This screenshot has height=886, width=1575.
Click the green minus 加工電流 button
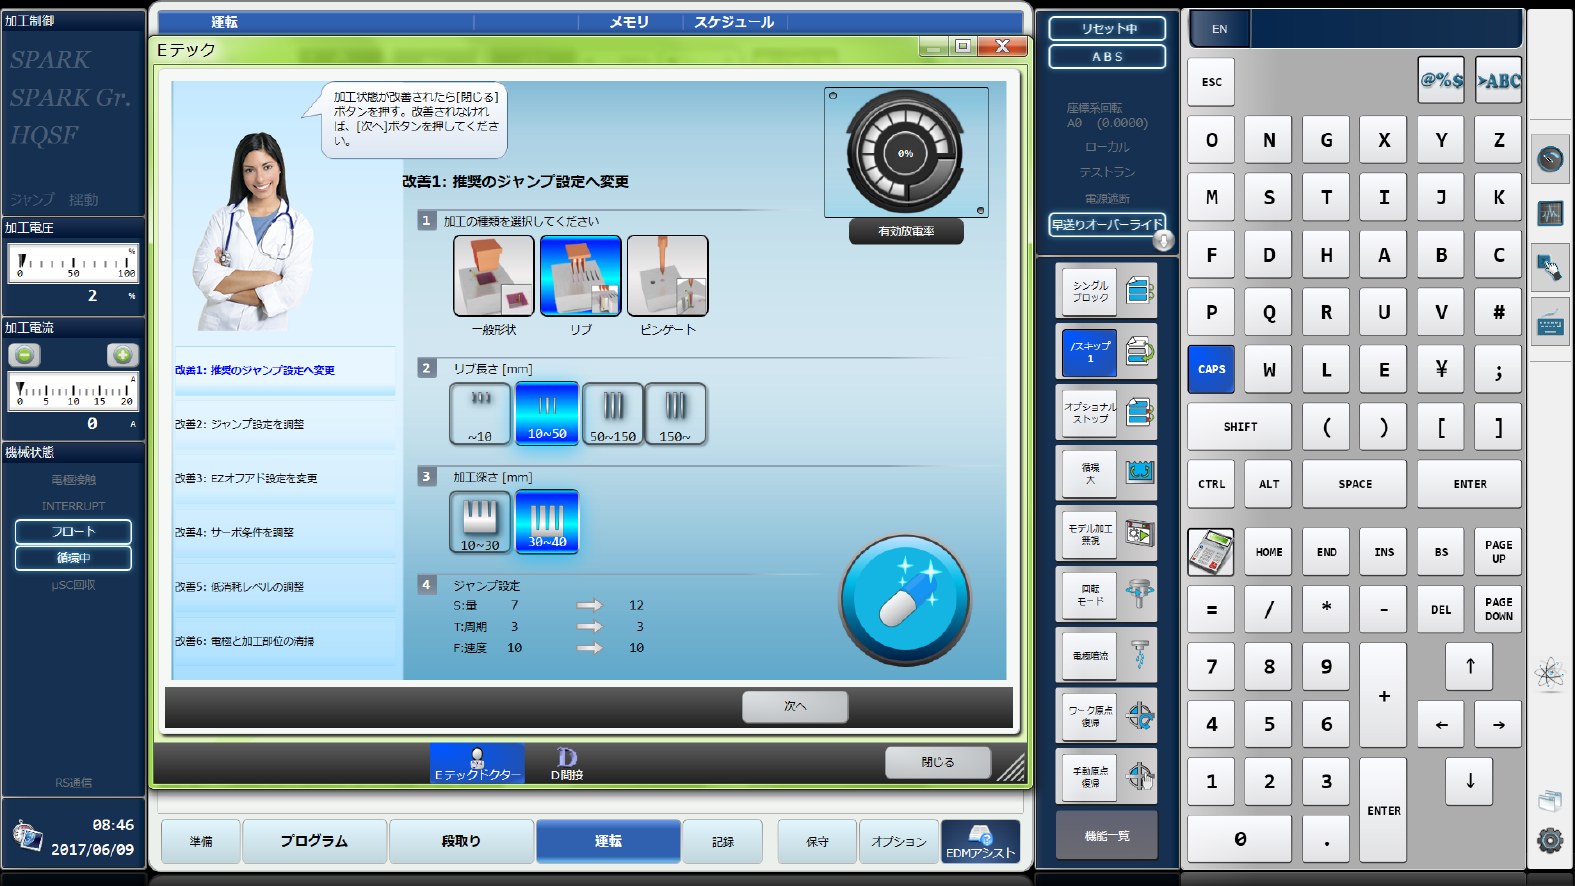click(x=25, y=355)
